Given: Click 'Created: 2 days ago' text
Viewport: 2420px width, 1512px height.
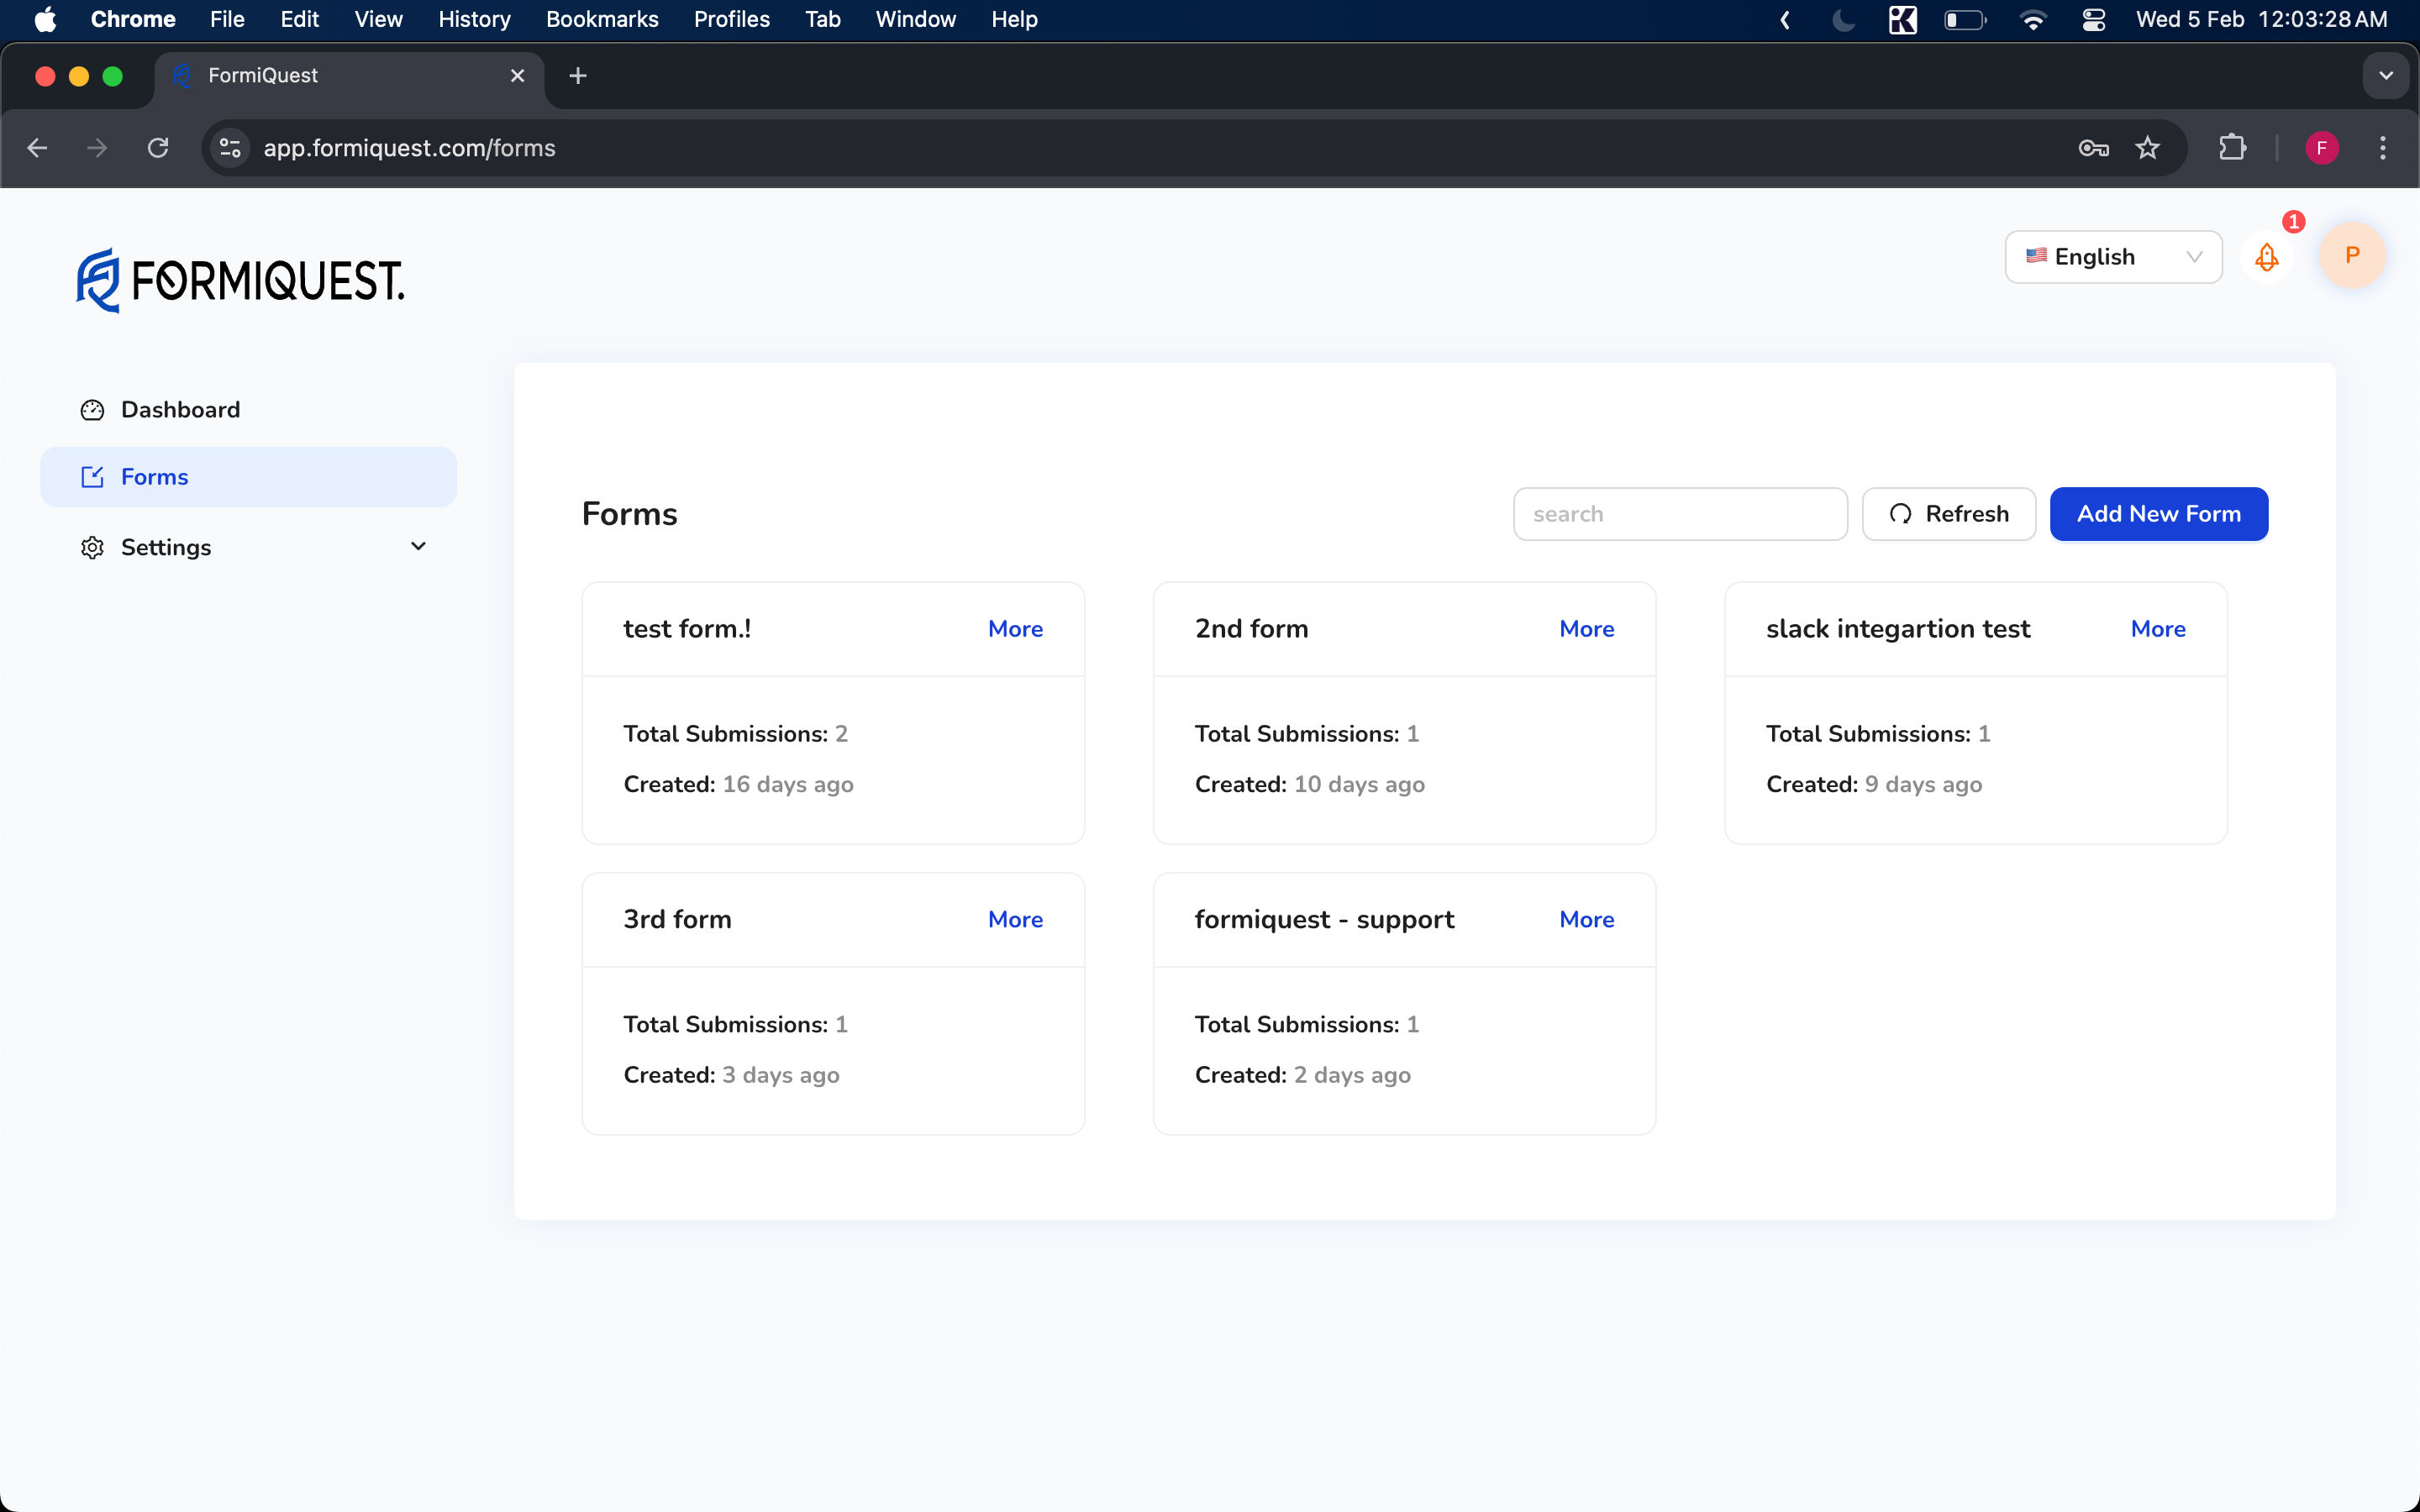Looking at the screenshot, I should 1302,1075.
